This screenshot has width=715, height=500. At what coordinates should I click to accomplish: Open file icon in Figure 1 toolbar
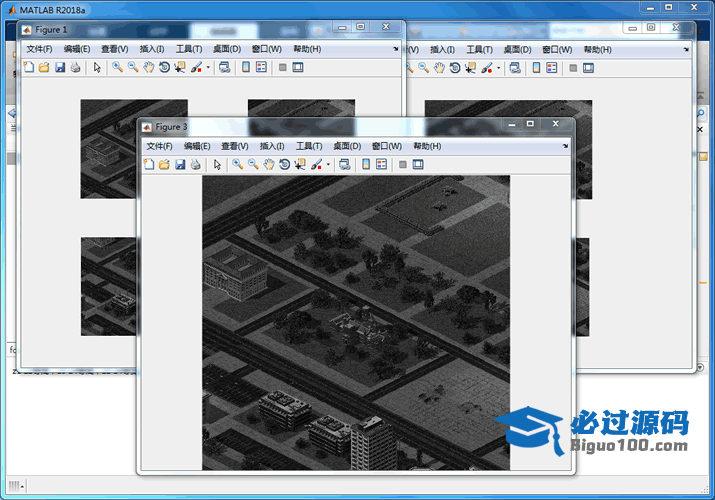click(x=44, y=67)
